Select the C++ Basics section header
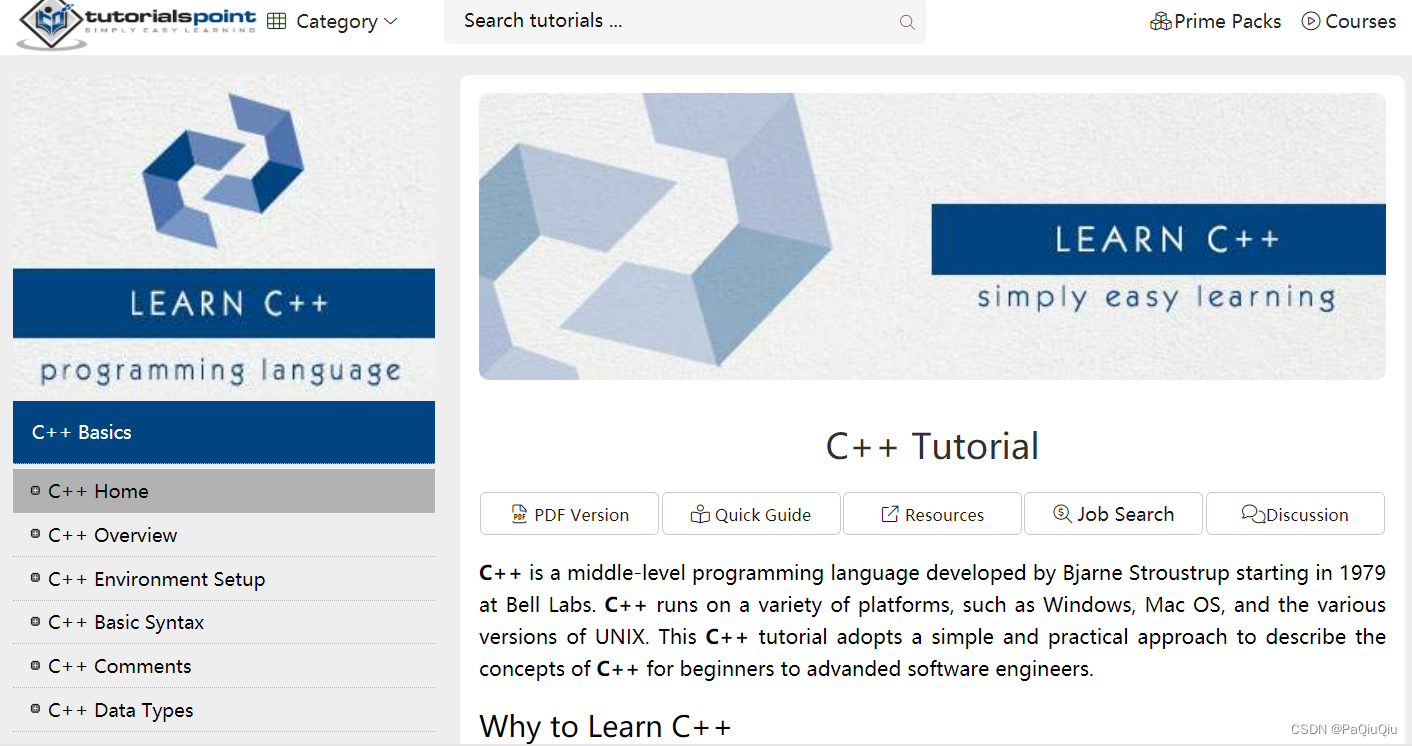The height and width of the screenshot is (746, 1412). pyautogui.click(x=224, y=432)
